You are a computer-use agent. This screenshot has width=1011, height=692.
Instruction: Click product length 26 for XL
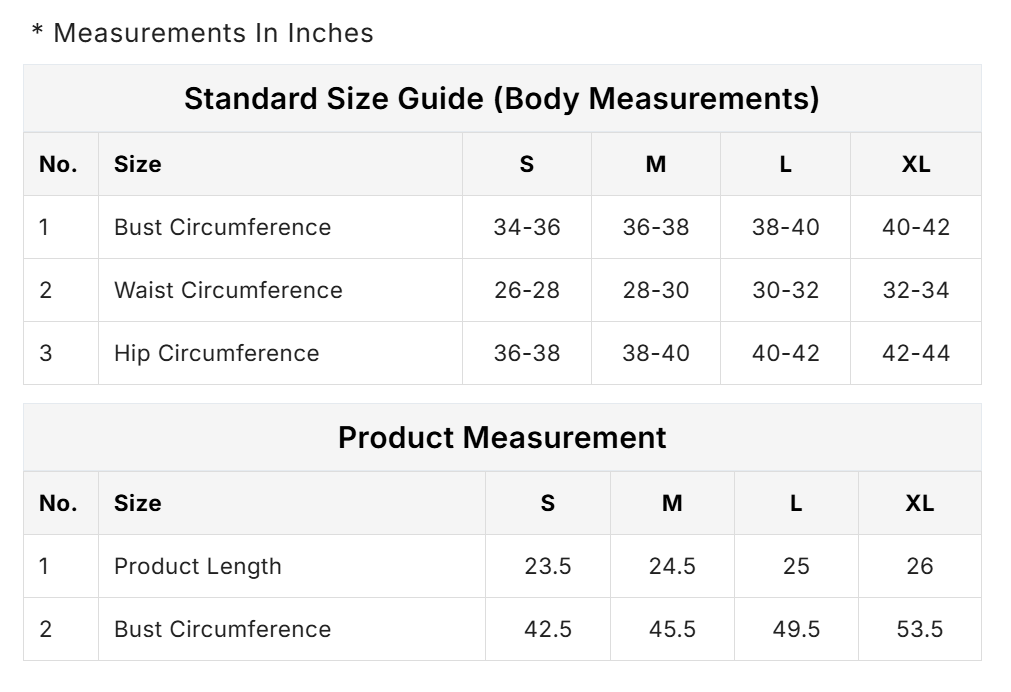pyautogui.click(x=920, y=566)
